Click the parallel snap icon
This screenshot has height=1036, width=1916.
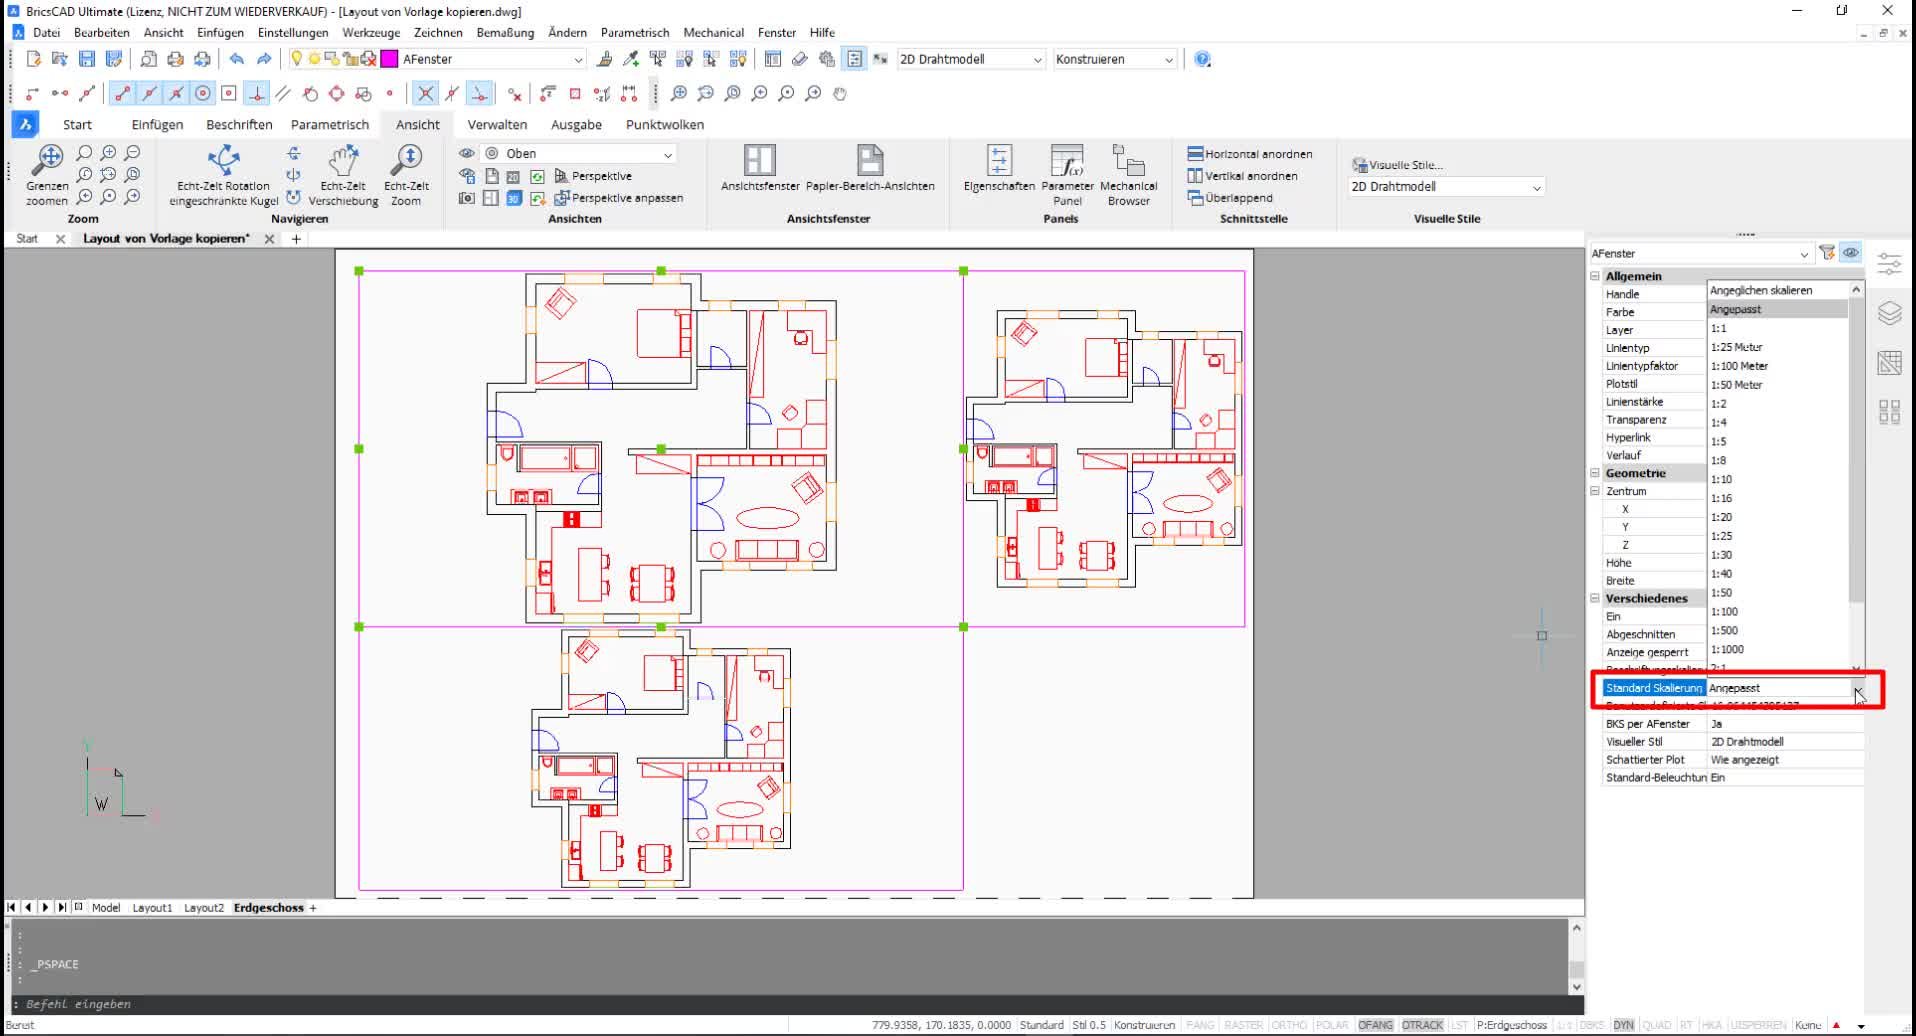tap(284, 93)
